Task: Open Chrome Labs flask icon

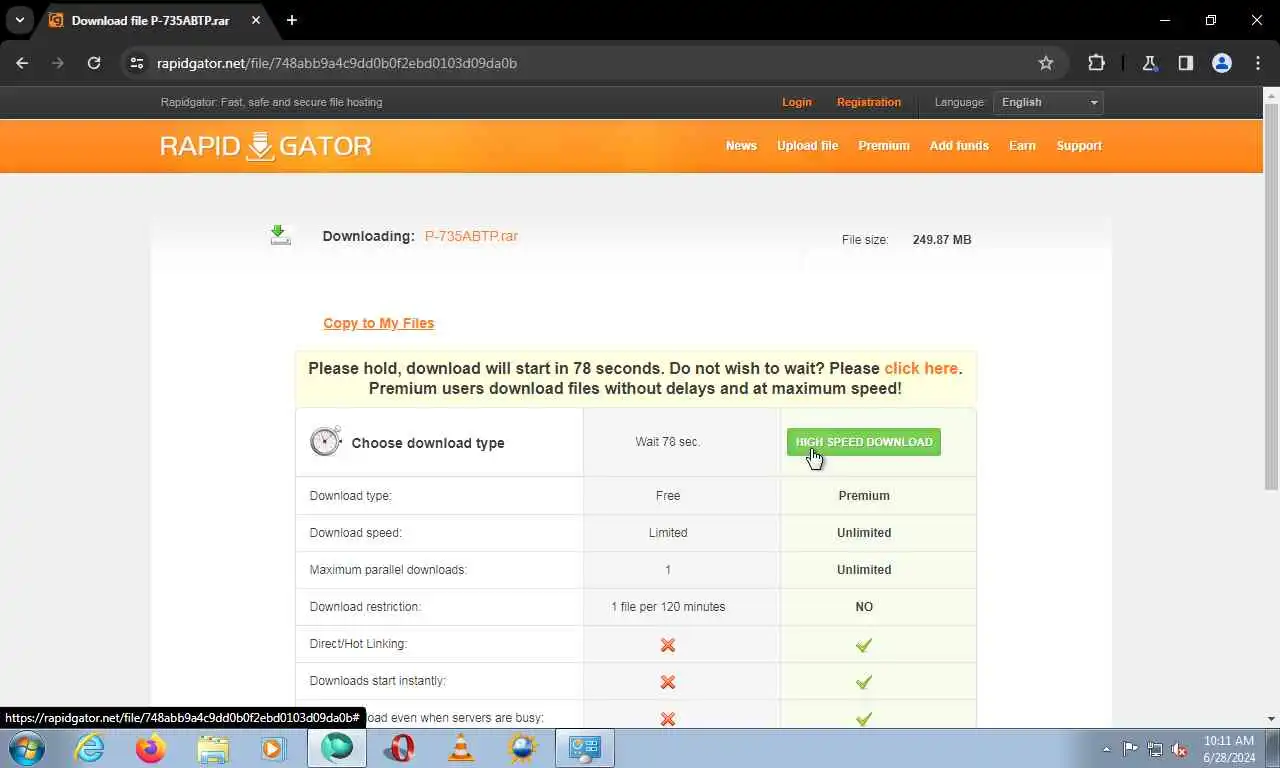Action: coord(1149,63)
